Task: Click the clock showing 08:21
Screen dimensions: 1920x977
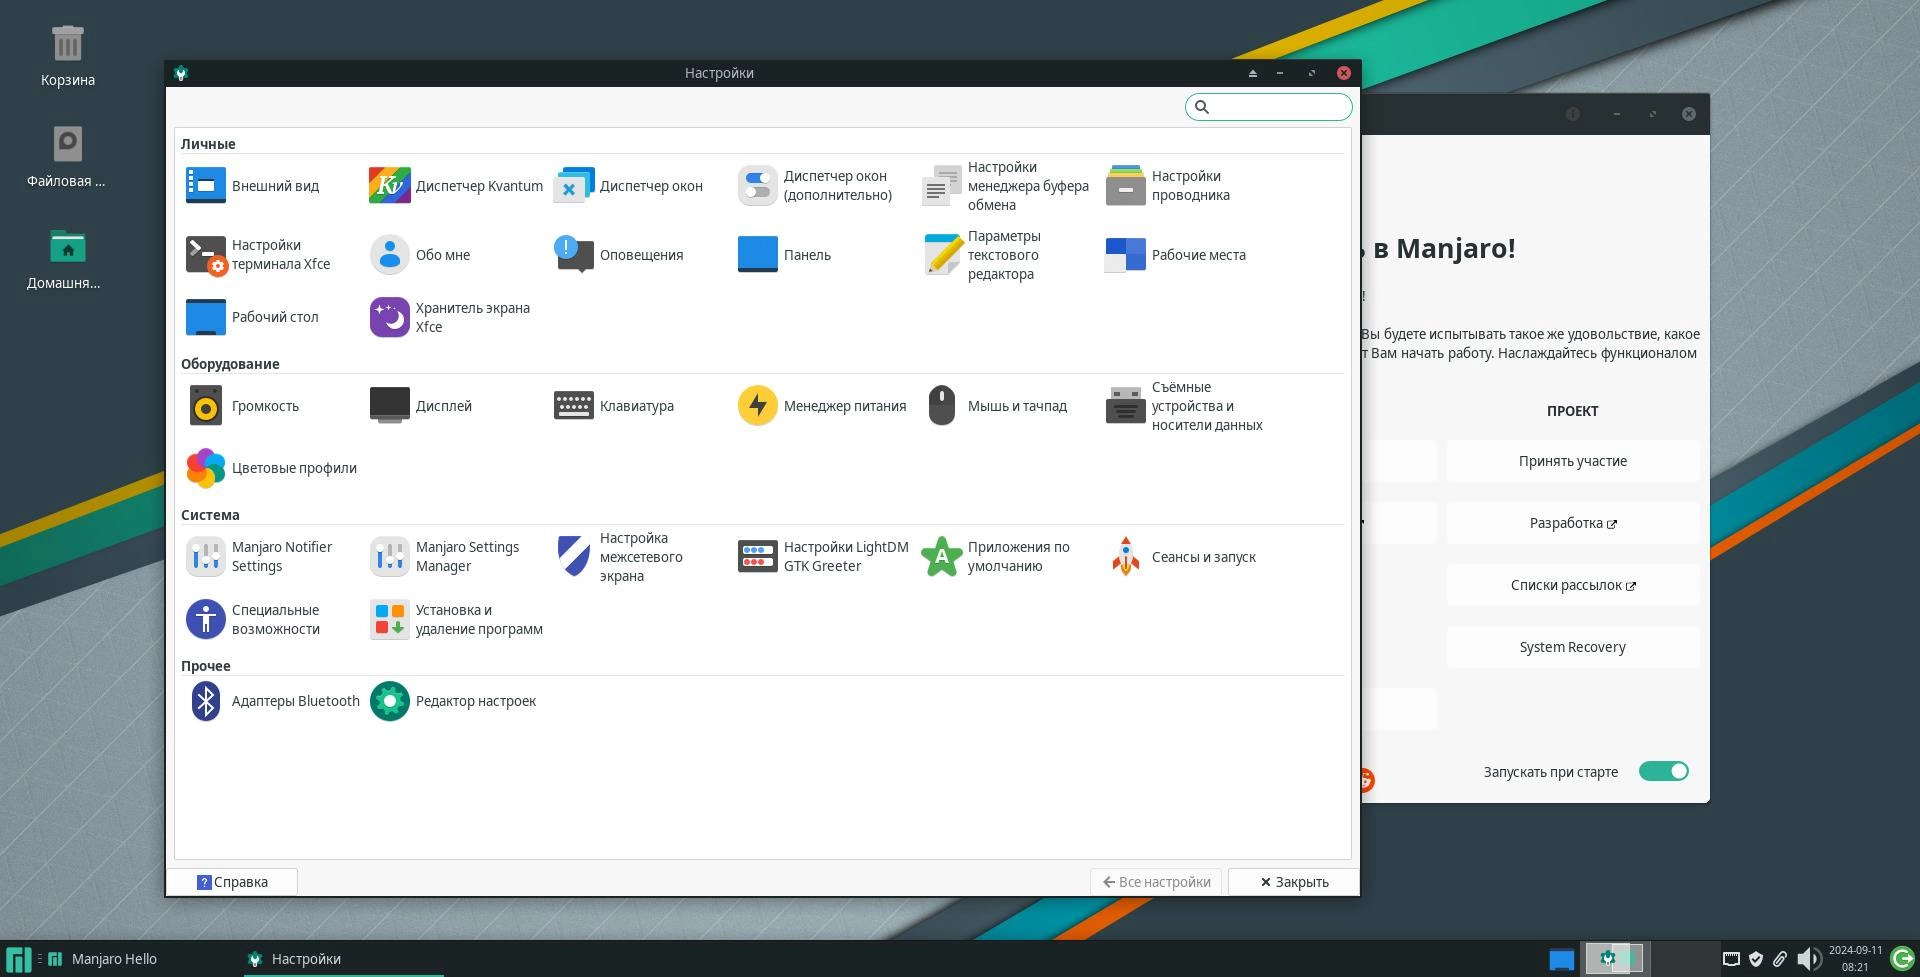Action: (x=1855, y=959)
